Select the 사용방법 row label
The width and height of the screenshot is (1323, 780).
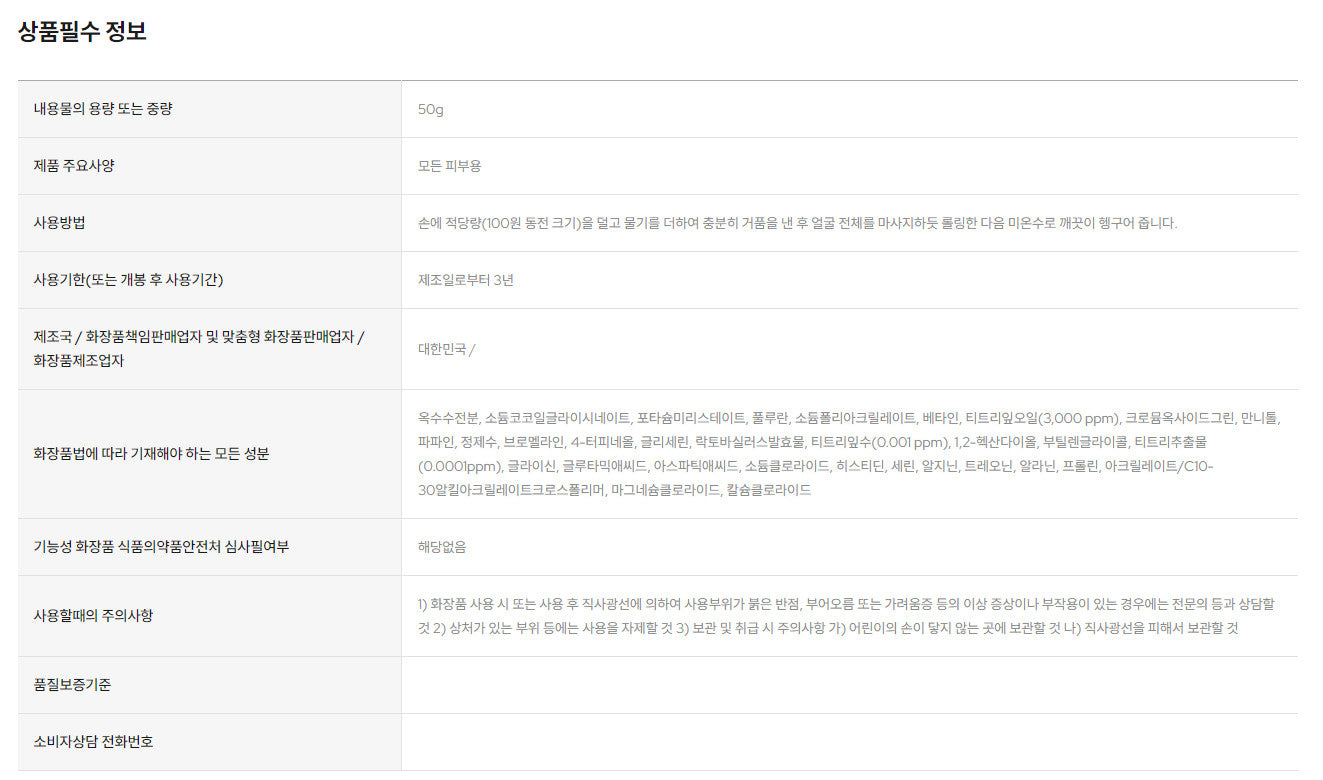tap(60, 223)
